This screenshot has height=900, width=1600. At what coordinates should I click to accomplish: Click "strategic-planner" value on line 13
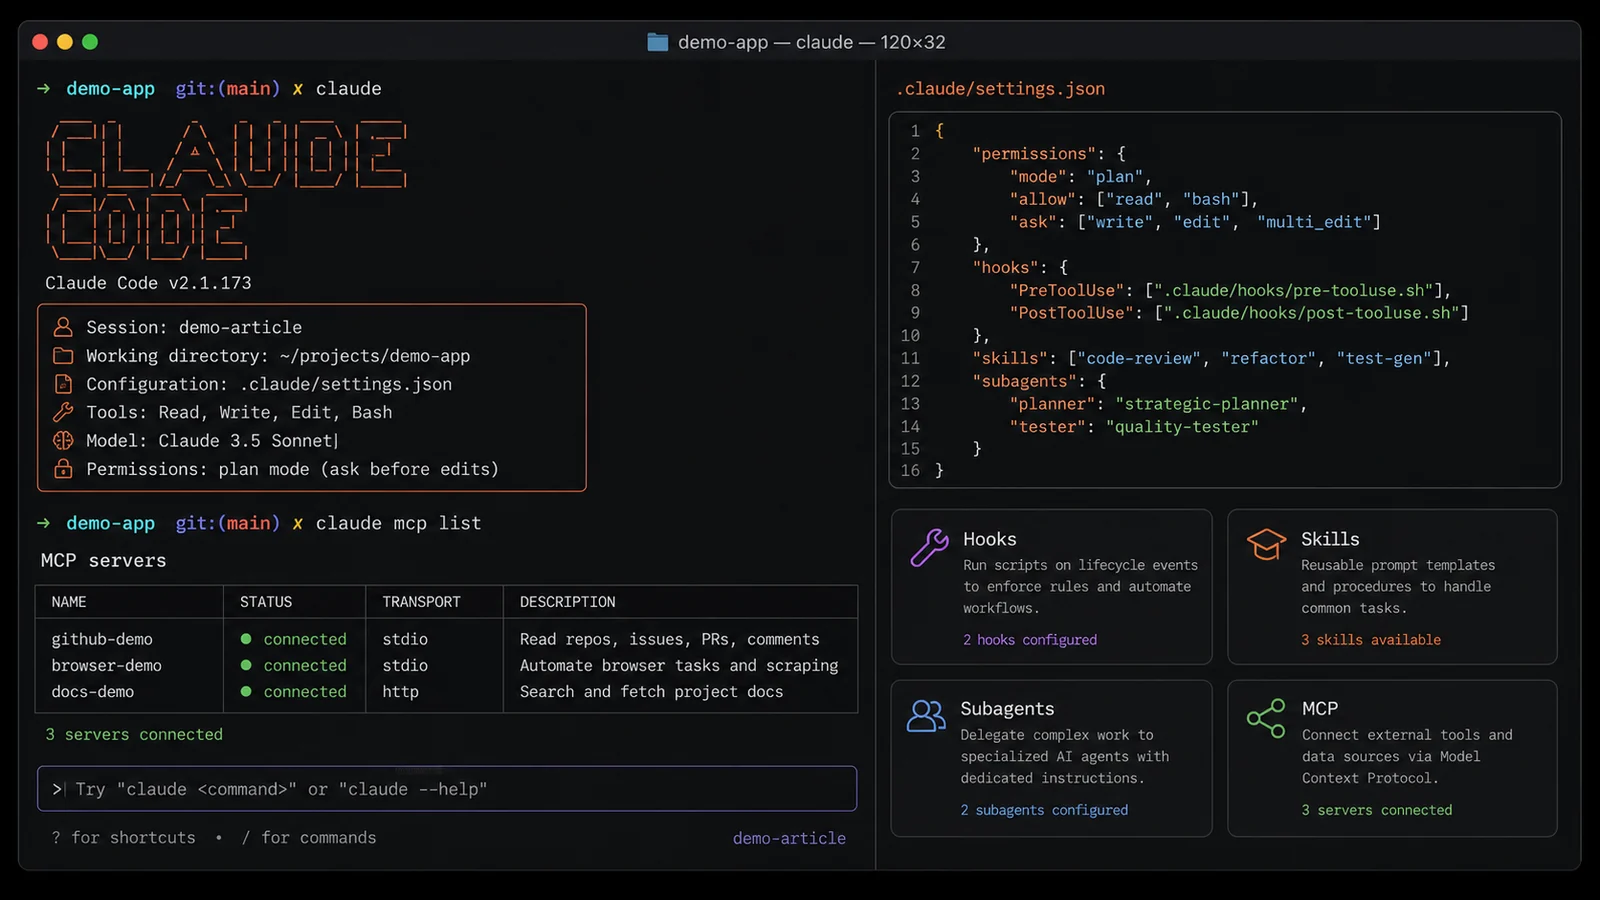tap(1206, 404)
